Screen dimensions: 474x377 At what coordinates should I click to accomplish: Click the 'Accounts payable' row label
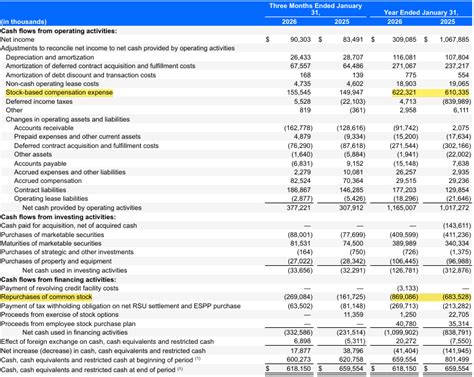(x=40, y=163)
